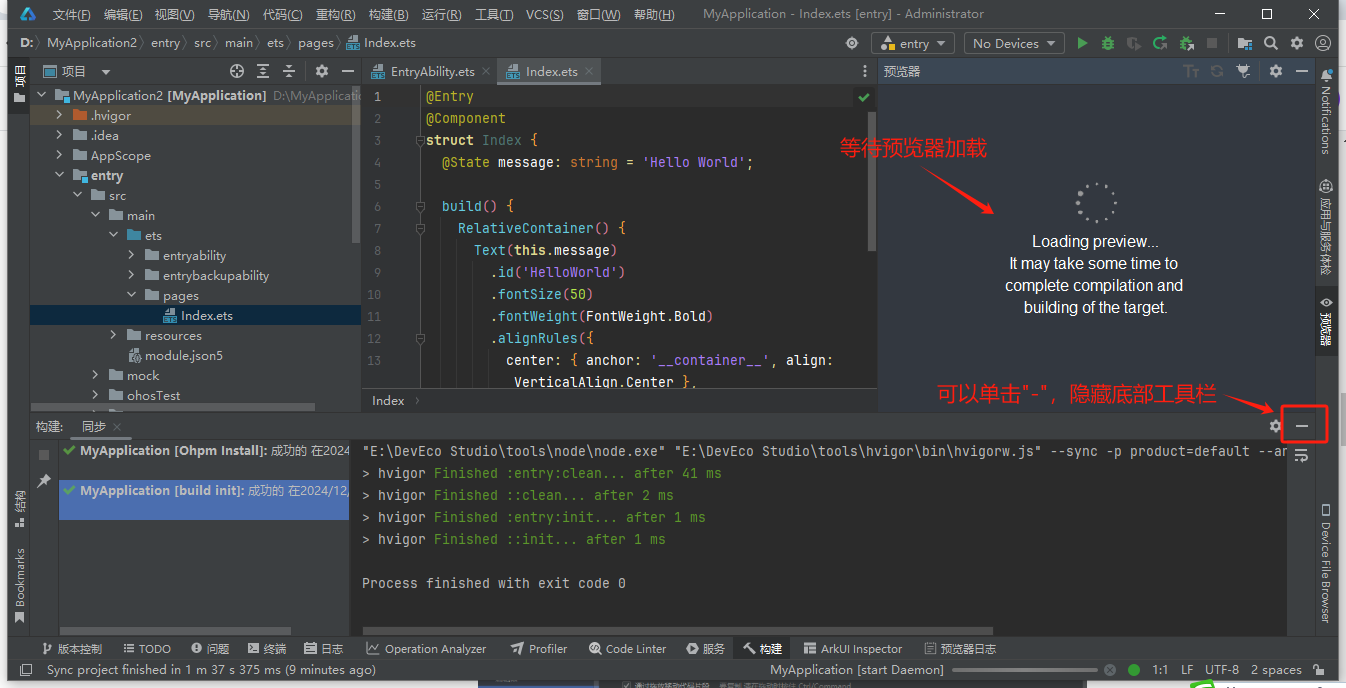The width and height of the screenshot is (1346, 688).
Task: Open the Profiler tool tab
Action: click(x=538, y=649)
